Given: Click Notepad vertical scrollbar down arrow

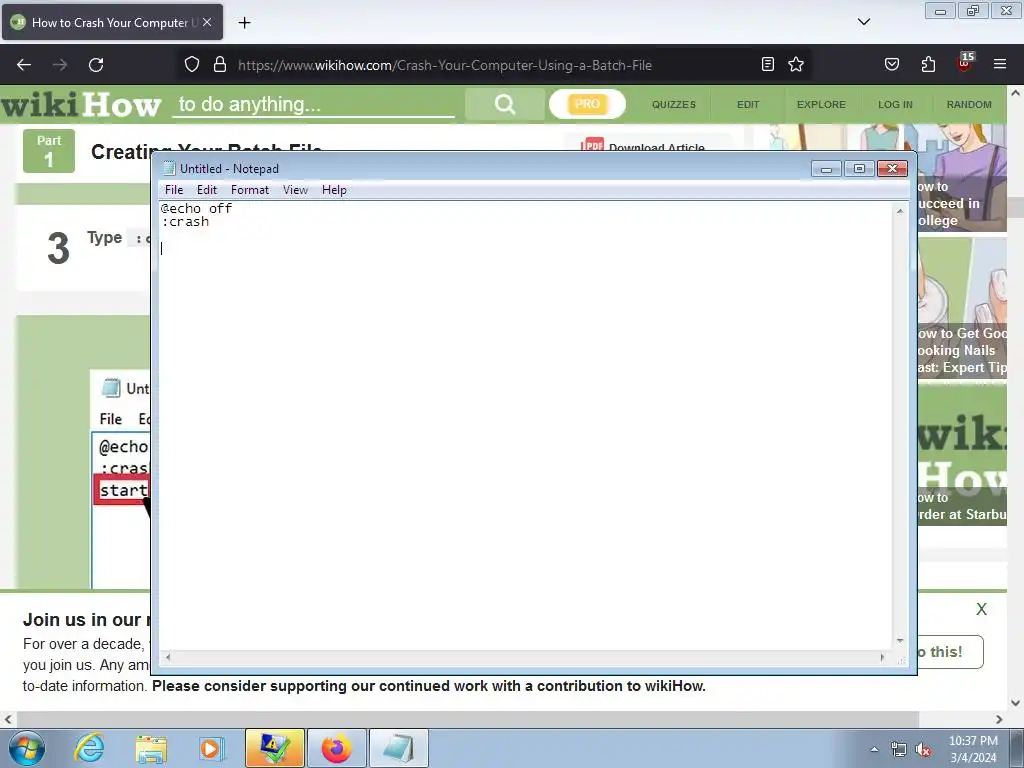Looking at the screenshot, I should (900, 641).
